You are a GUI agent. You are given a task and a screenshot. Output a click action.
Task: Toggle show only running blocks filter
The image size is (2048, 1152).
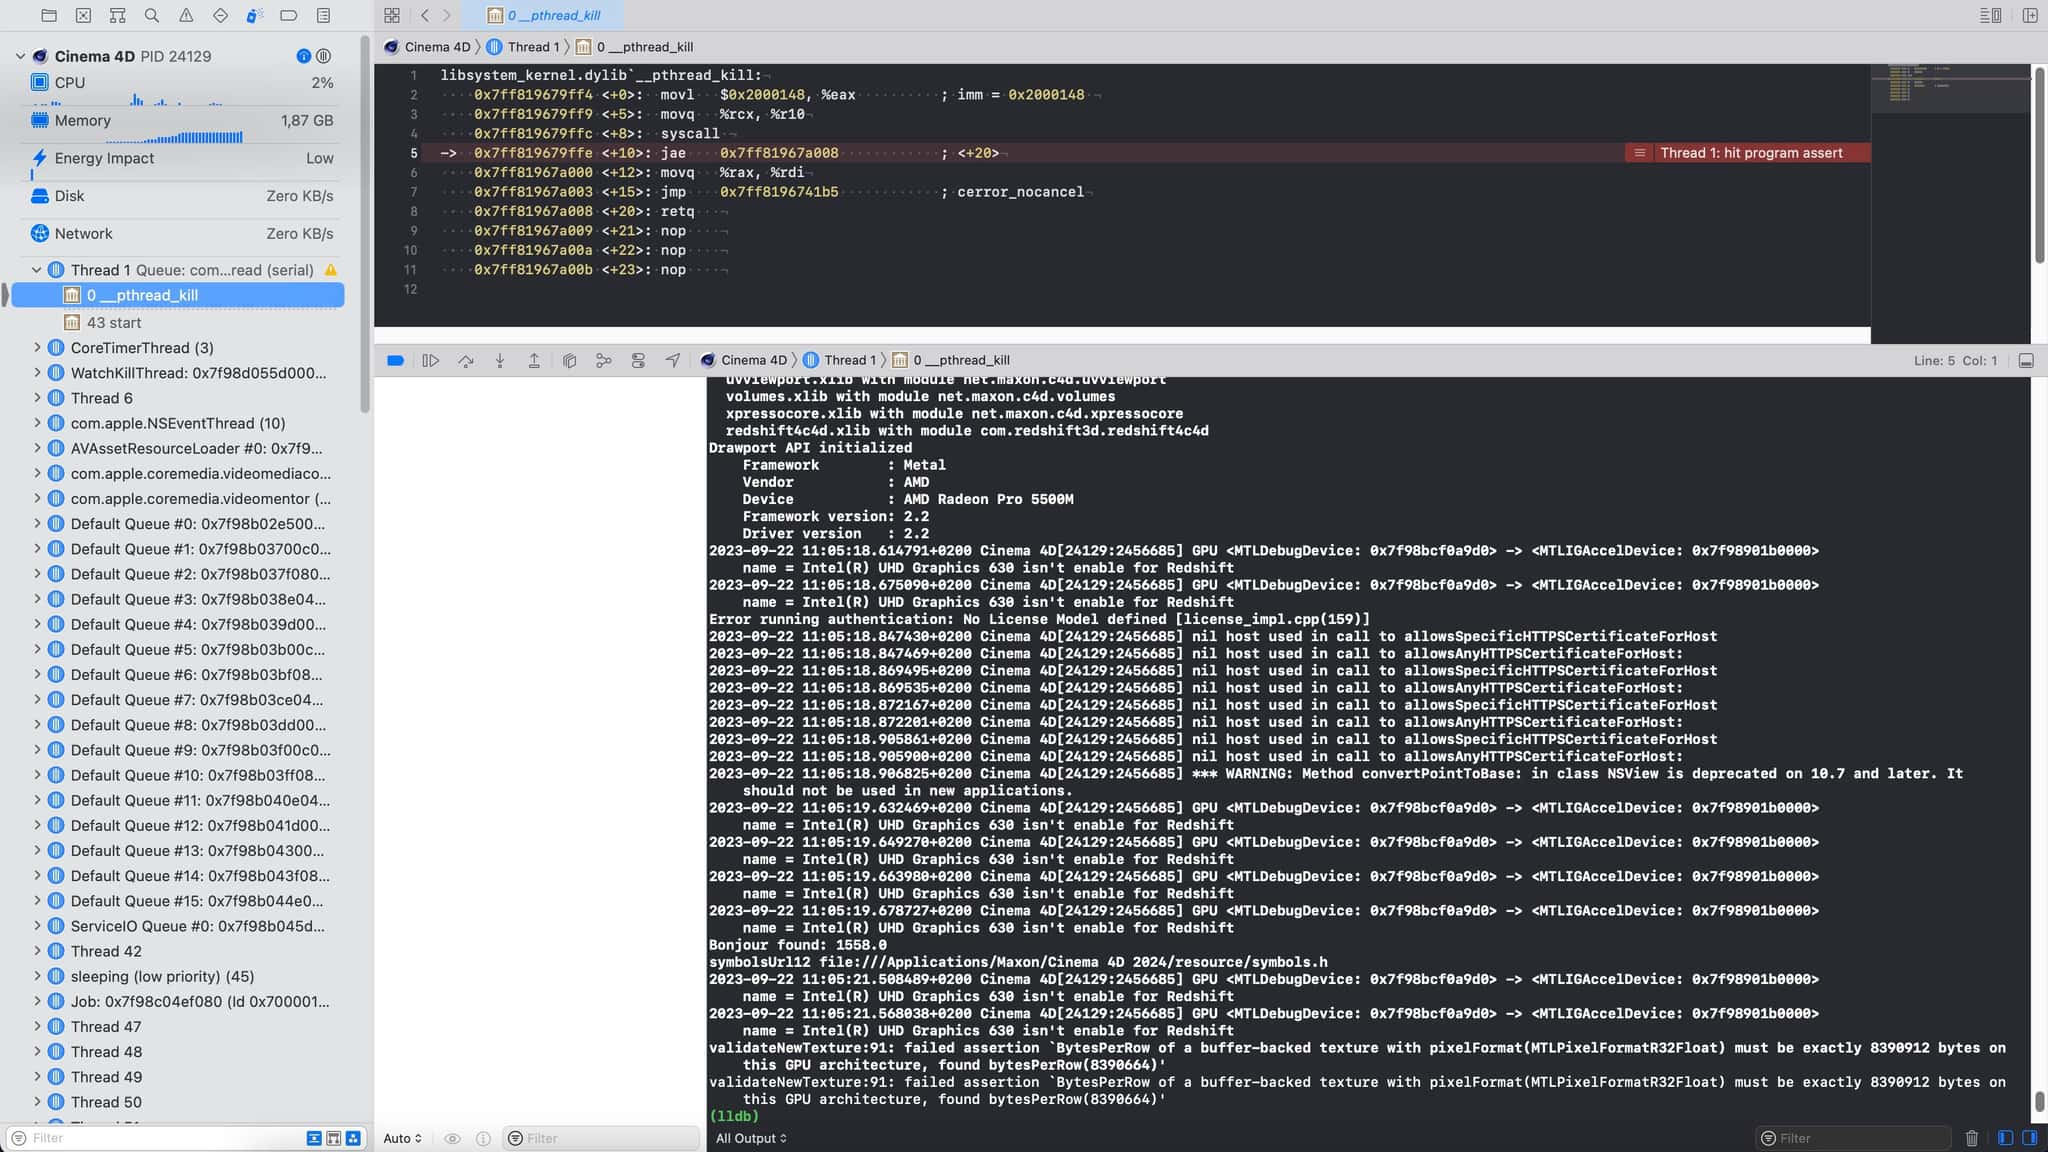click(x=353, y=1138)
